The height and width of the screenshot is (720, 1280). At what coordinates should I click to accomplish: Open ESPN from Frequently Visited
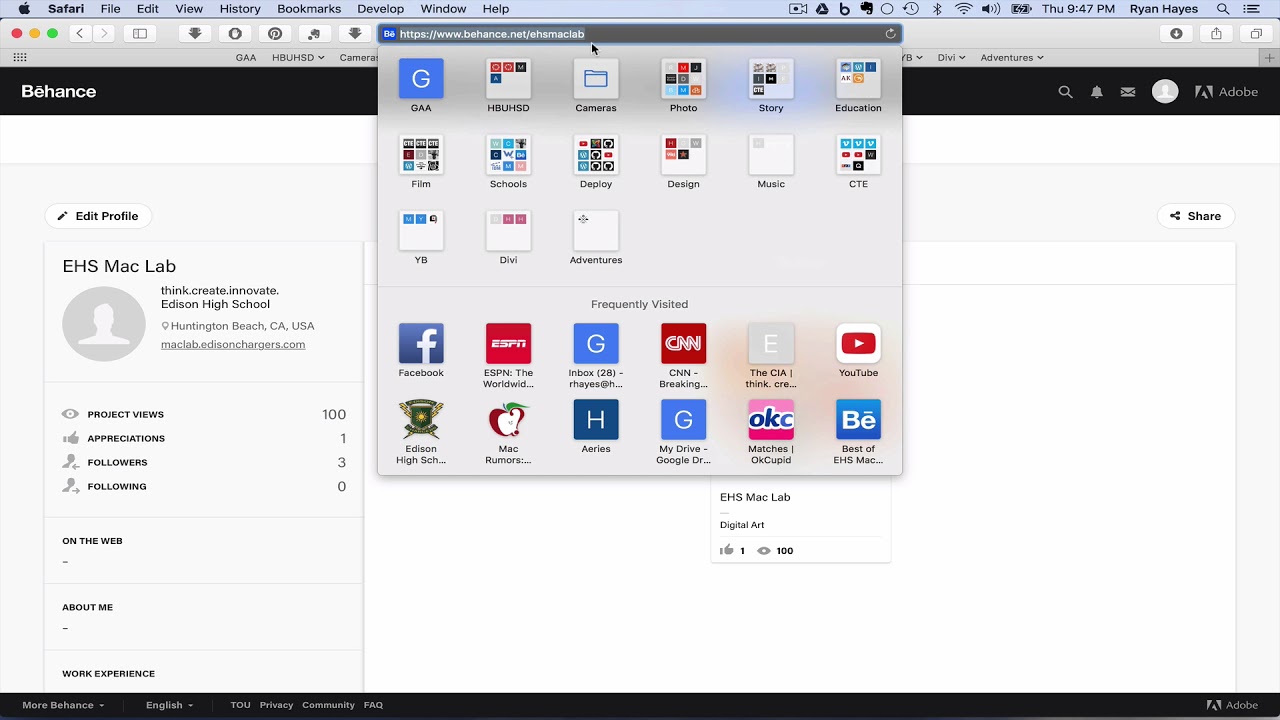coord(508,344)
